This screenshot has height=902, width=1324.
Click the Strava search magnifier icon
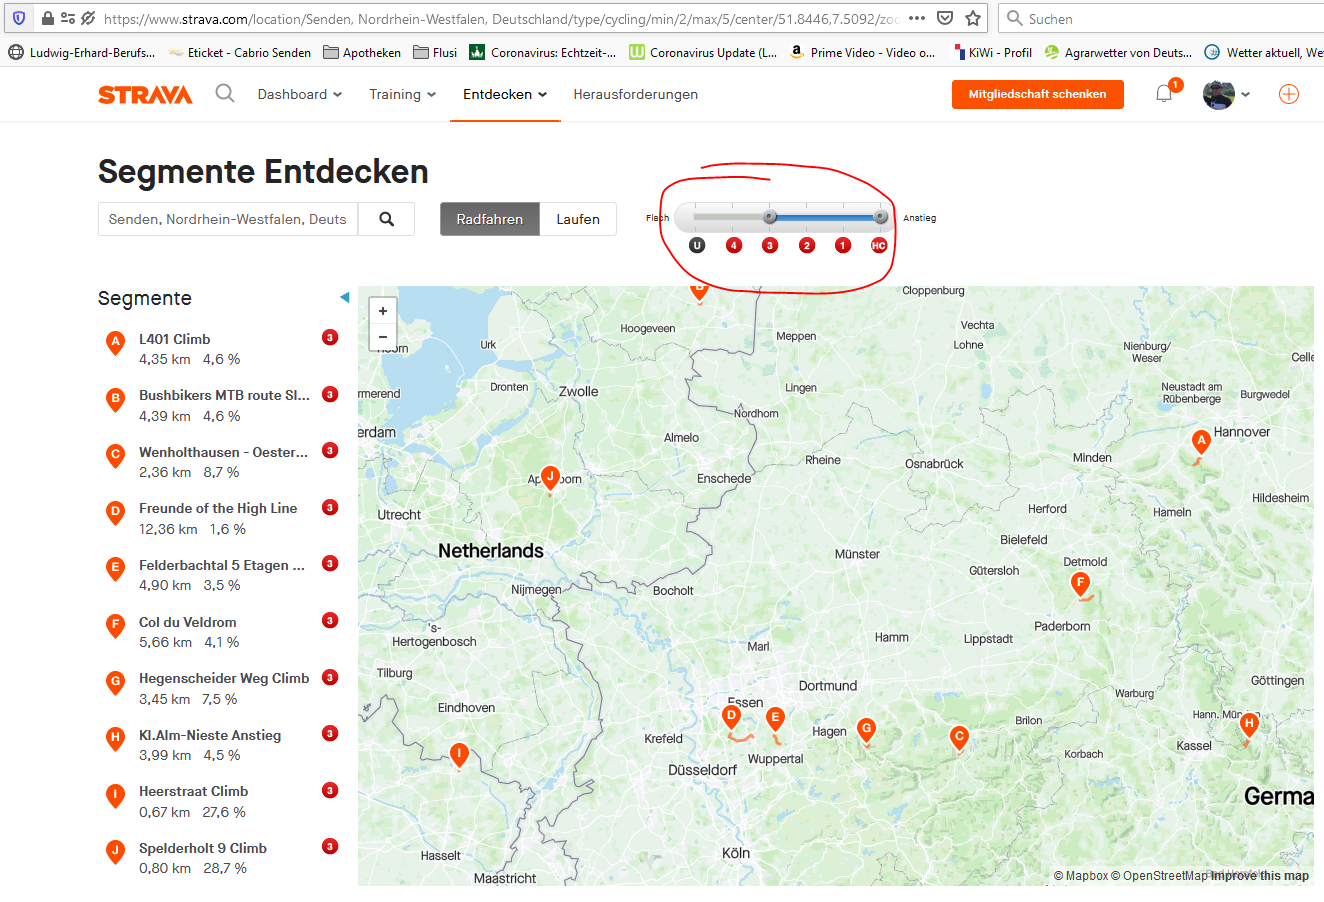[x=225, y=94]
